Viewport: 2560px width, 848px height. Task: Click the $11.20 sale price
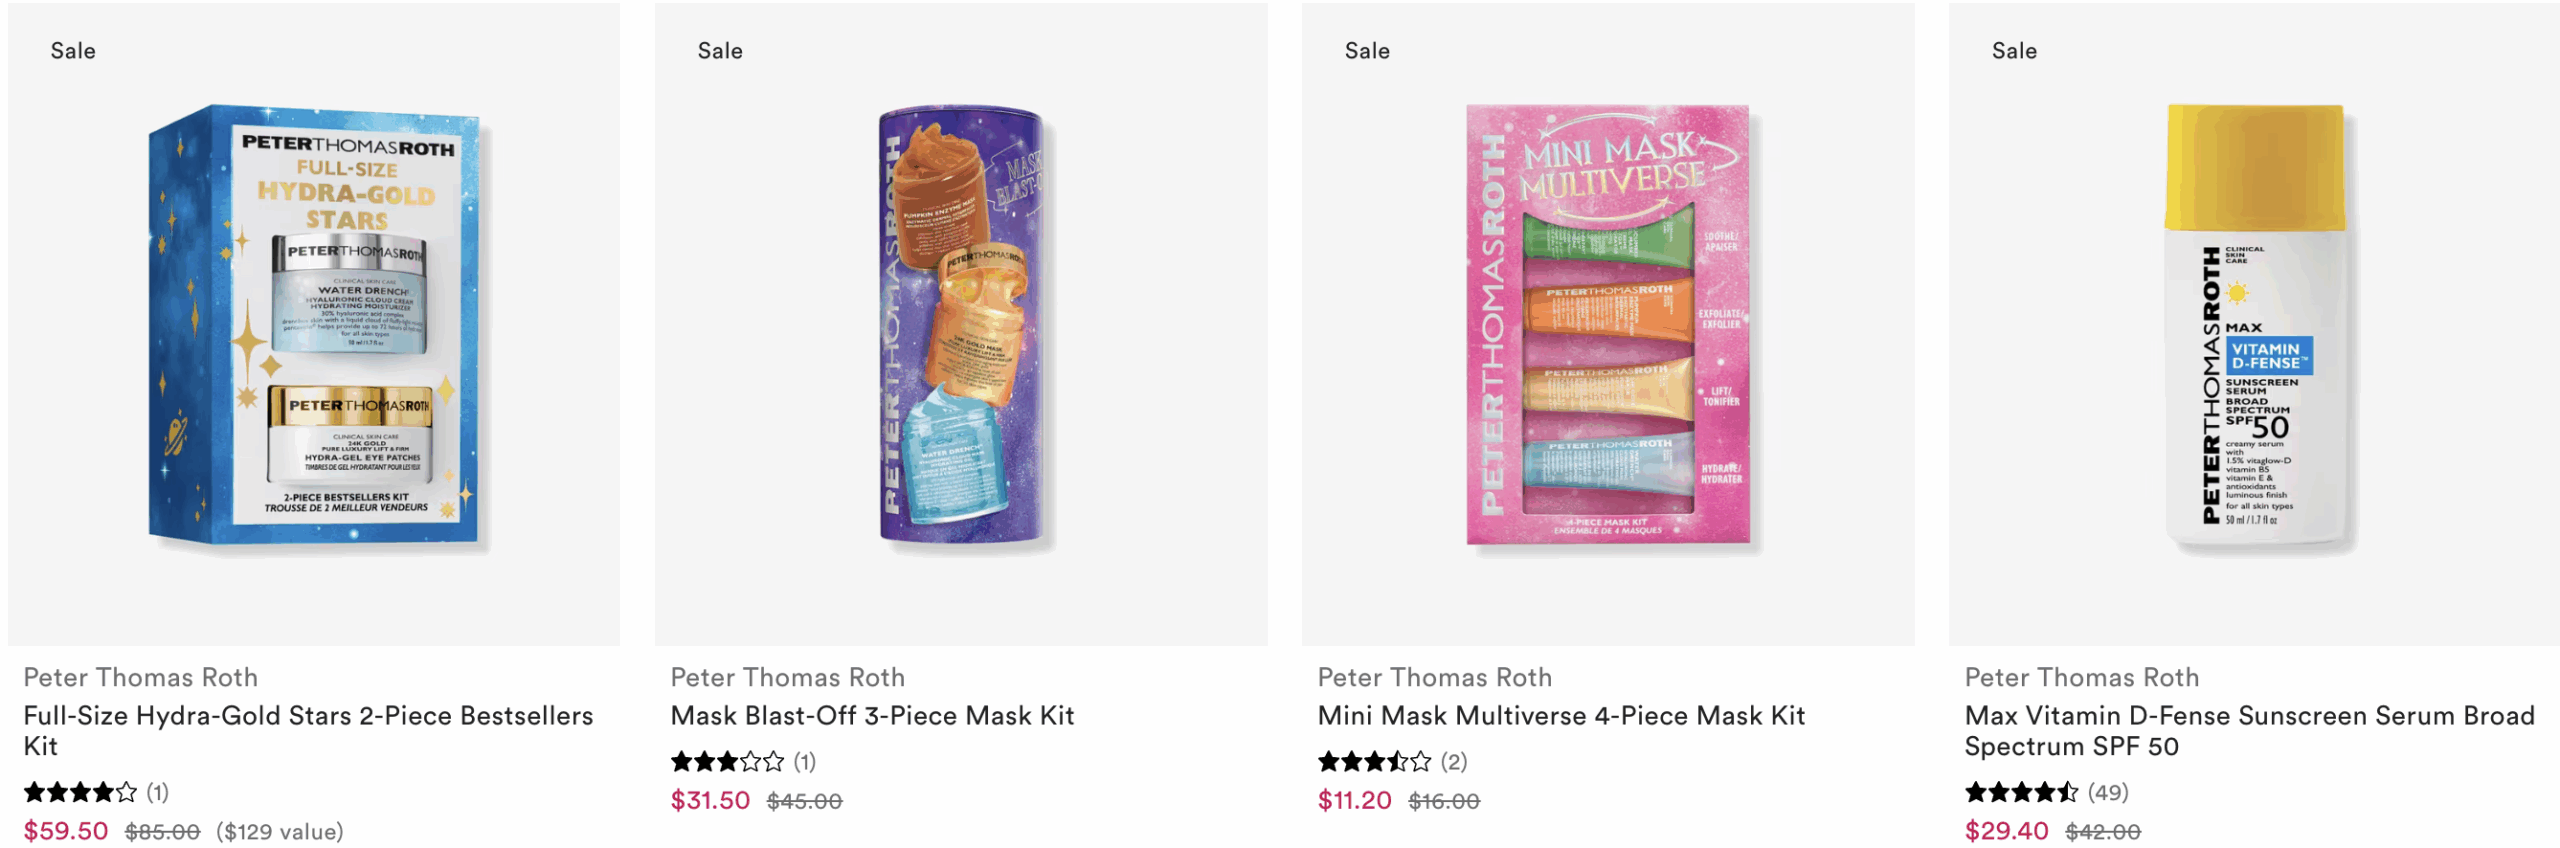tap(1354, 801)
